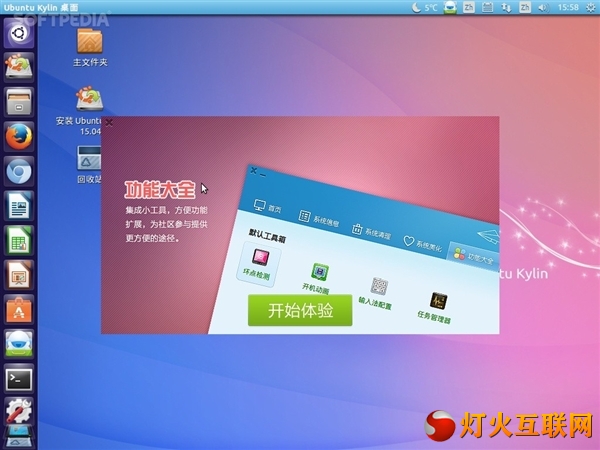600x450 pixels.
Task: Open the 回收站 trash desktop icon
Action: coord(89,165)
